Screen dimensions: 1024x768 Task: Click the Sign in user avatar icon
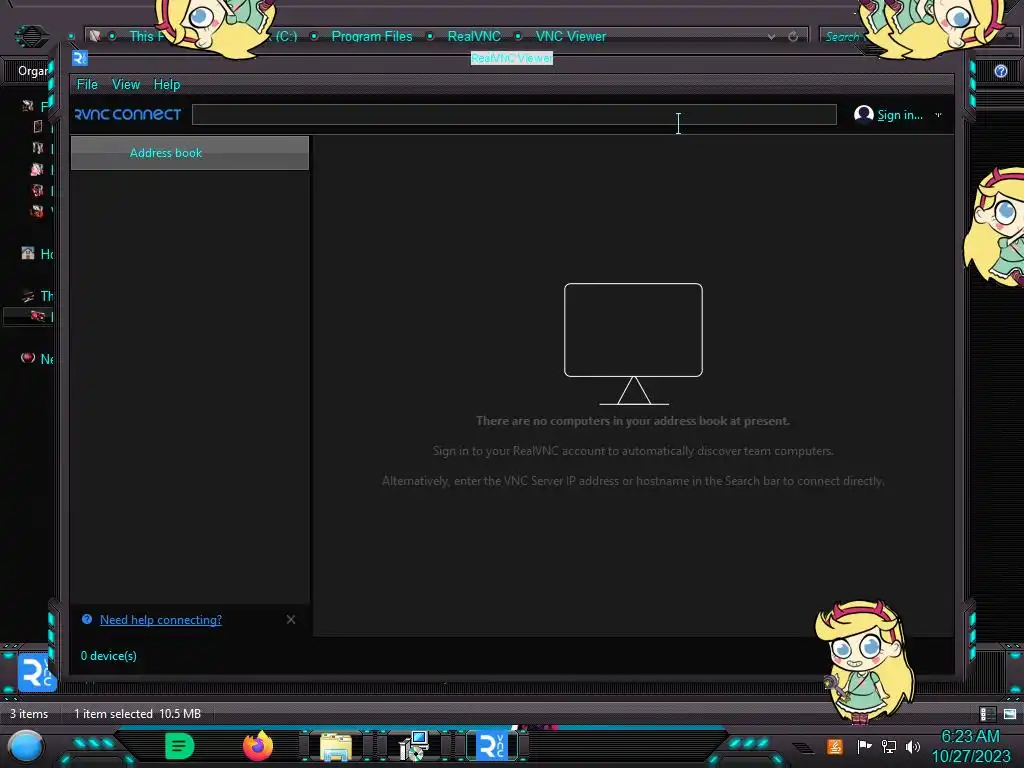[x=863, y=114]
